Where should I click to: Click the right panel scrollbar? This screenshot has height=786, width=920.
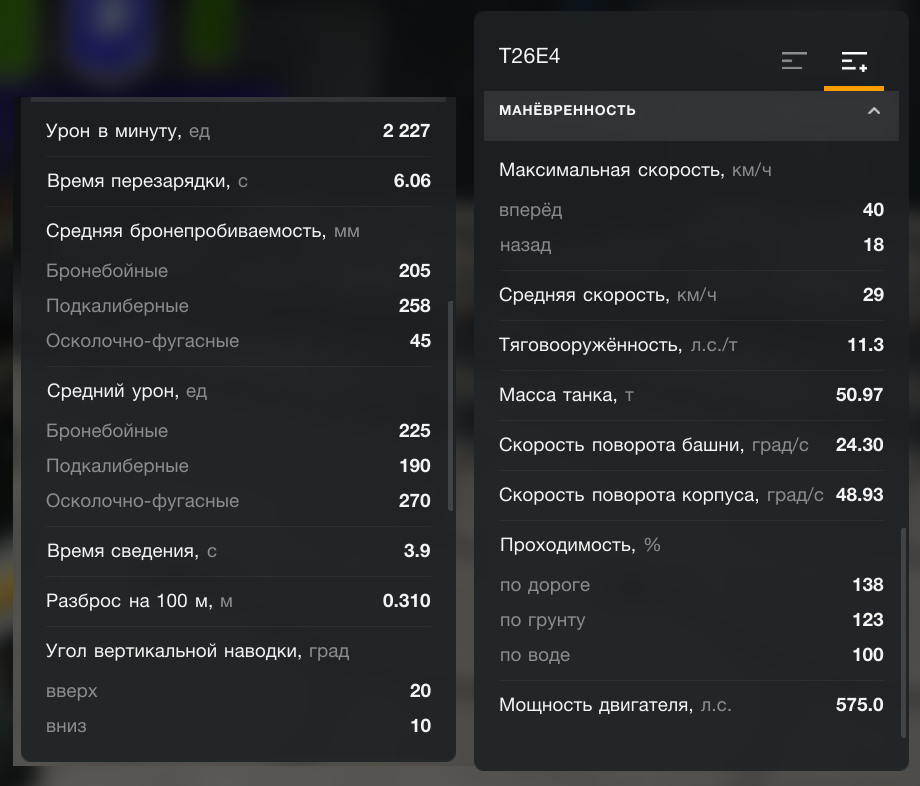904,632
